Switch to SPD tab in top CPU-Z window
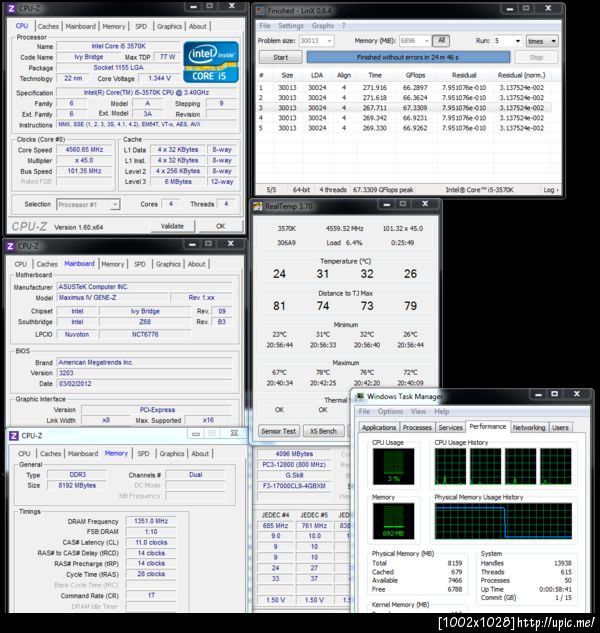This screenshot has height=633, width=600. pos(141,26)
